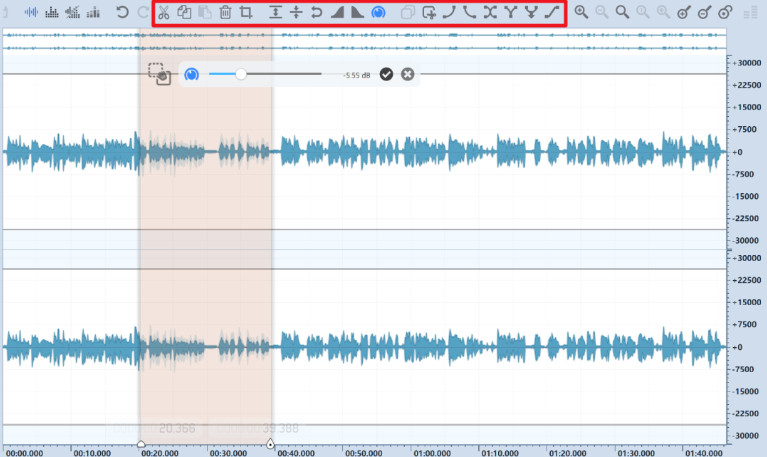Image resolution: width=767 pixels, height=457 pixels.
Task: Crop audio to selection
Action: pos(246,12)
